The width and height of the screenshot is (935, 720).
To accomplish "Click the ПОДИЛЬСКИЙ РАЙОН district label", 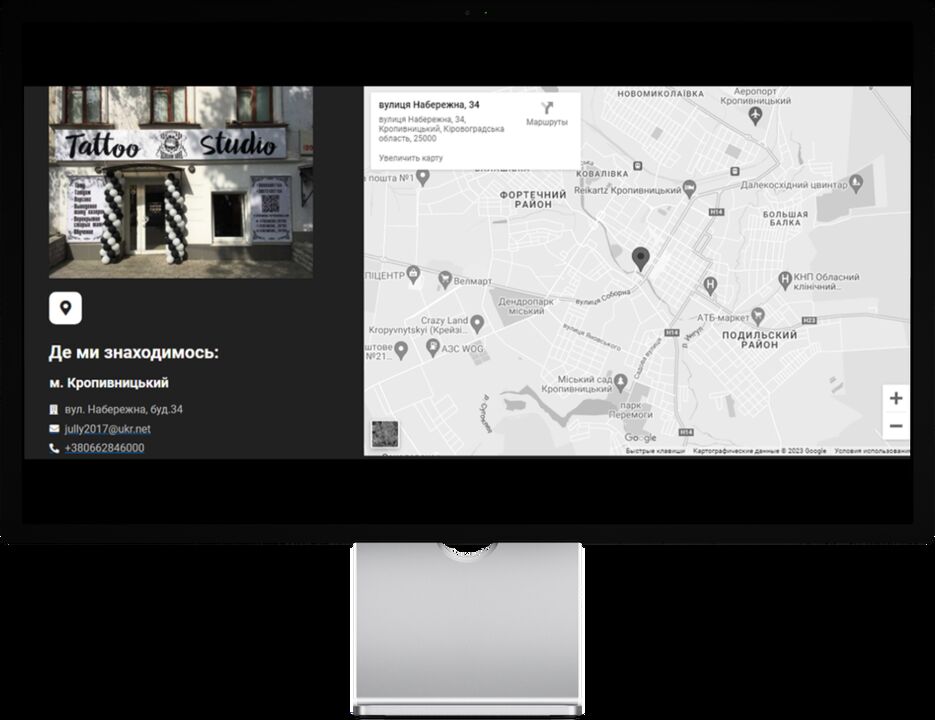I will click(x=759, y=339).
